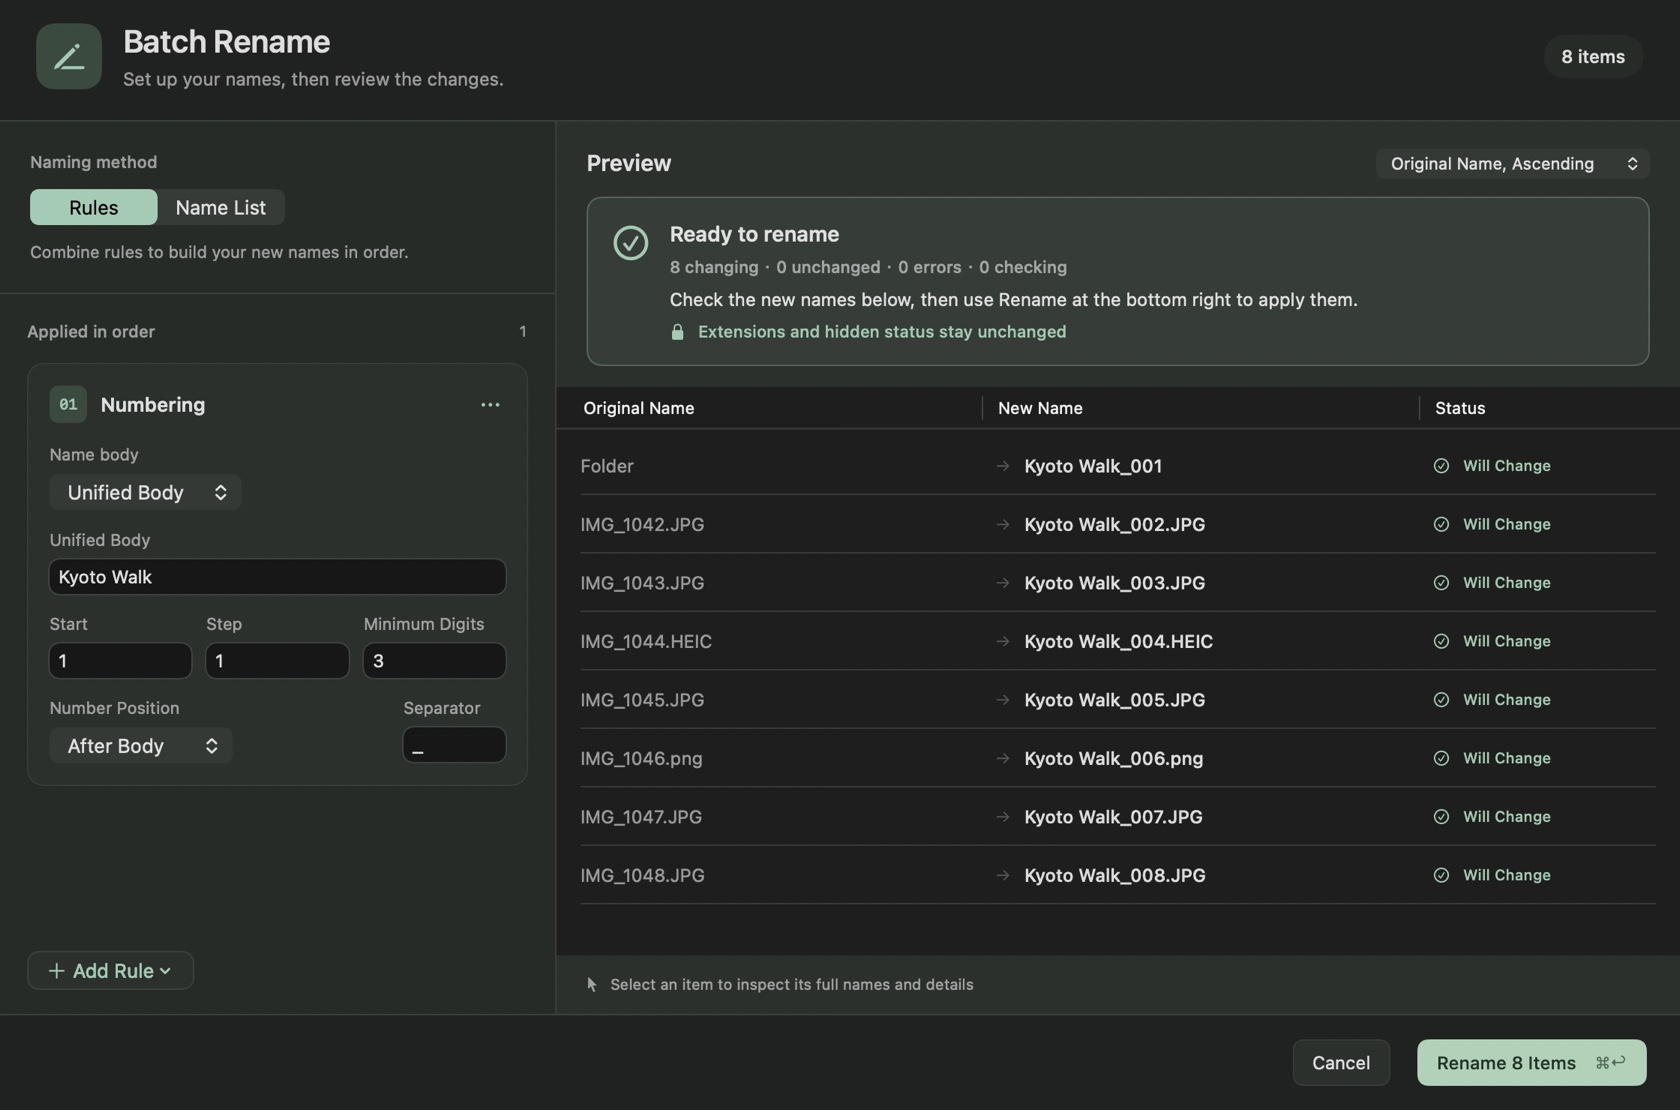Click the arrow icon in IMG_1046.png row
This screenshot has width=1680, height=1110.
click(x=1002, y=758)
